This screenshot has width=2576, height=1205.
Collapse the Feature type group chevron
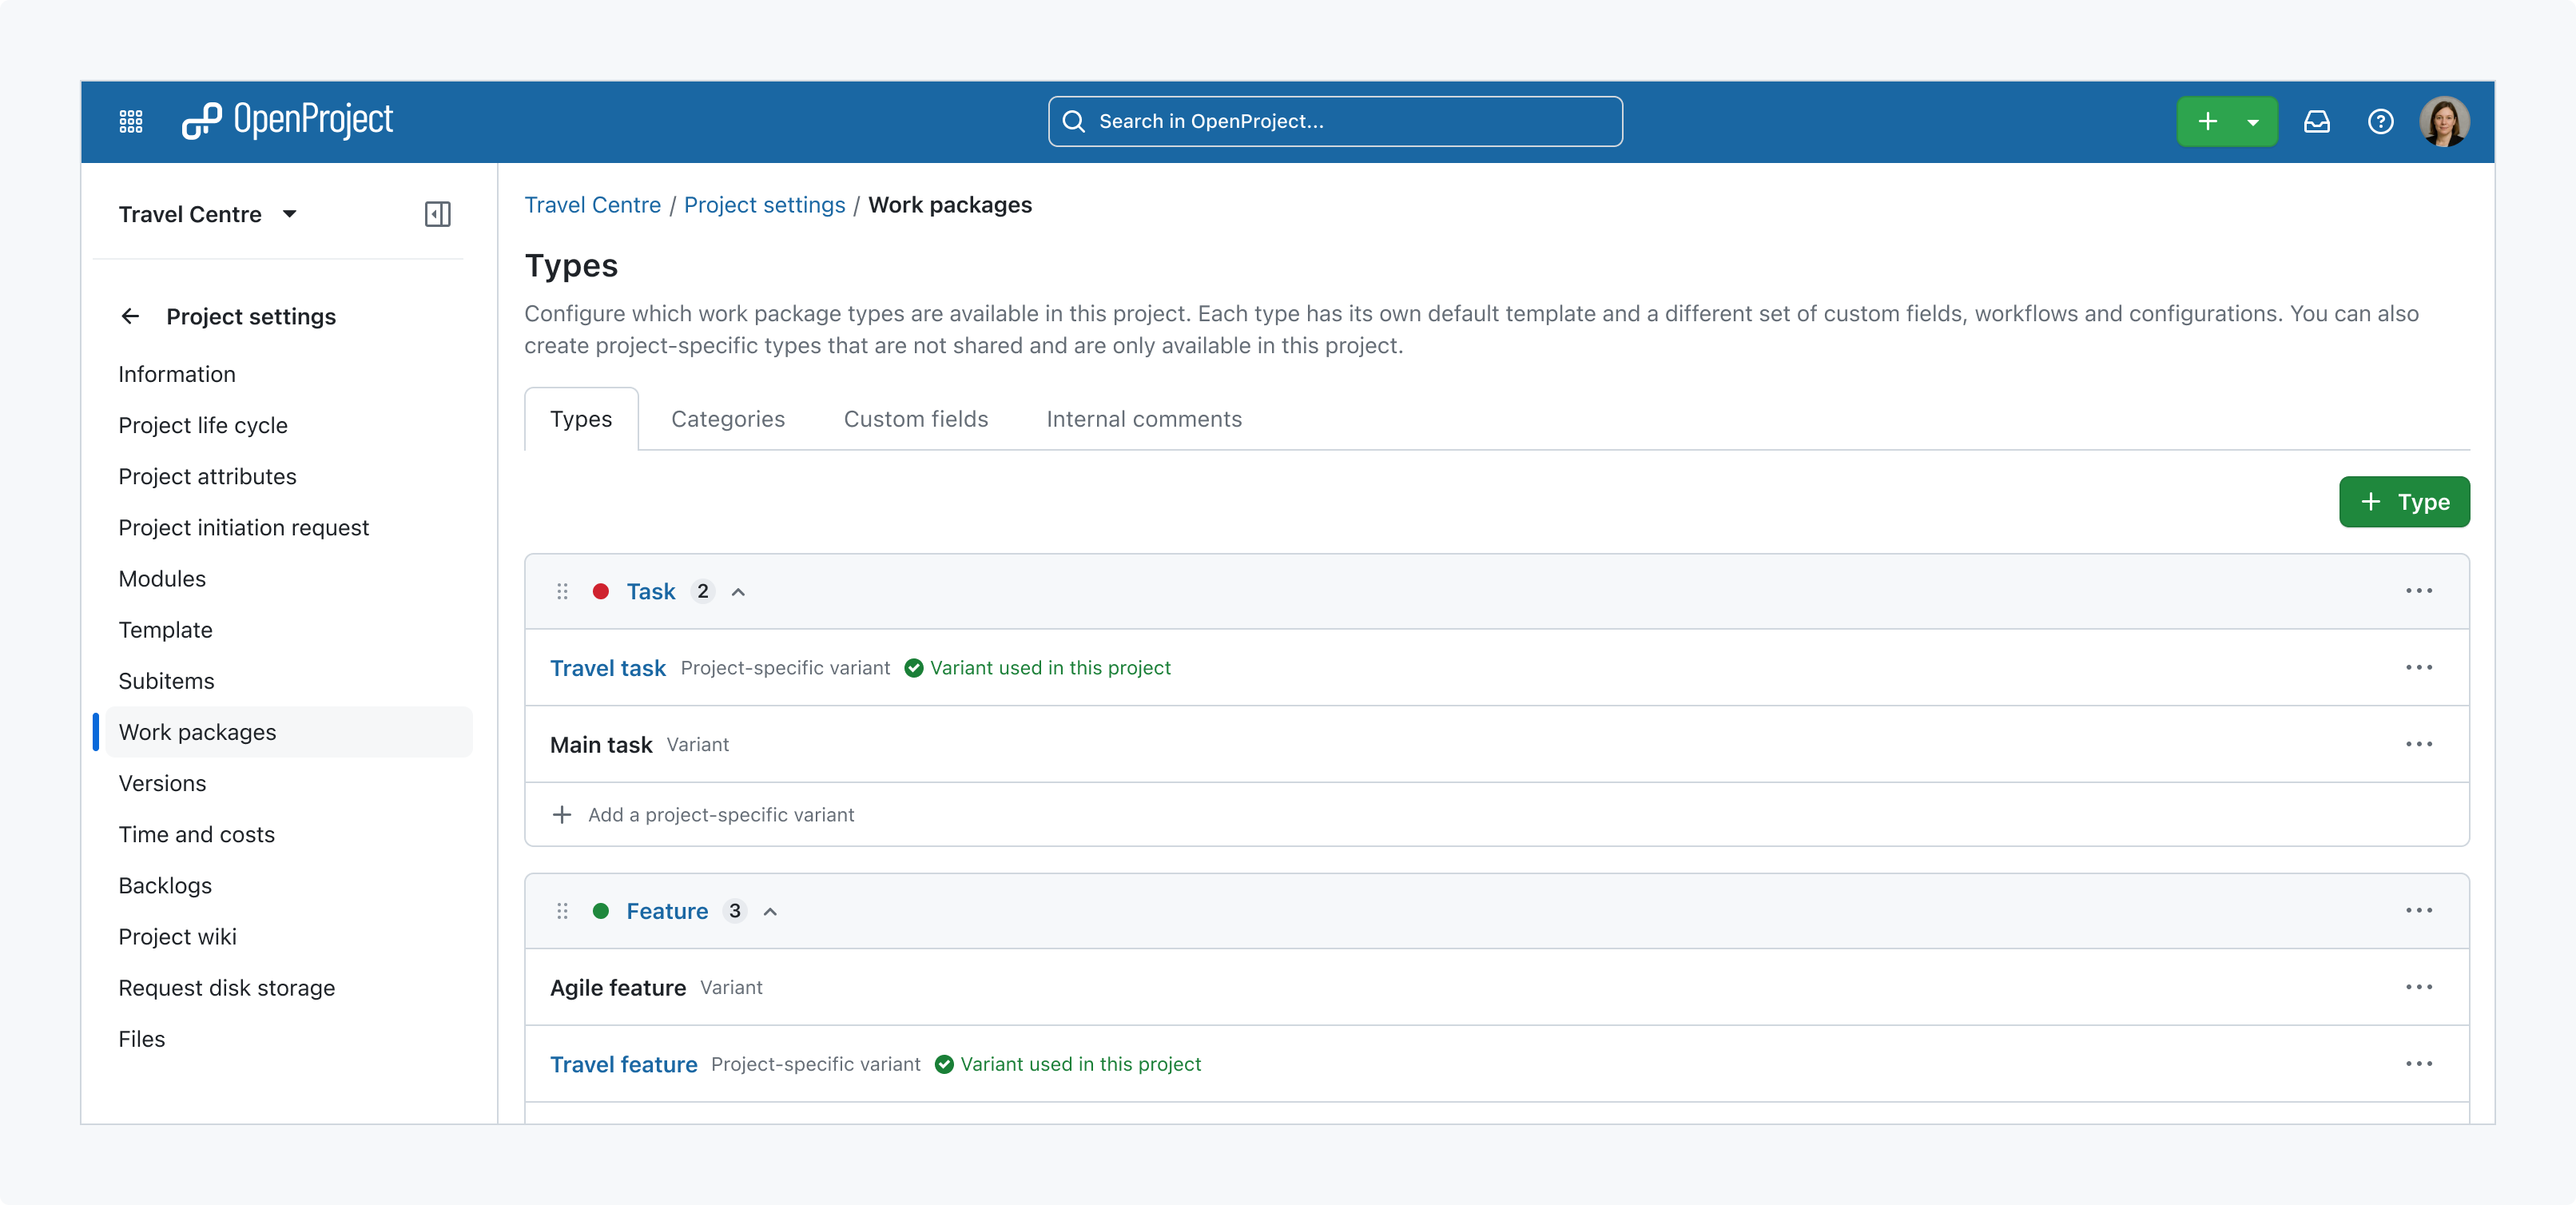tap(770, 912)
